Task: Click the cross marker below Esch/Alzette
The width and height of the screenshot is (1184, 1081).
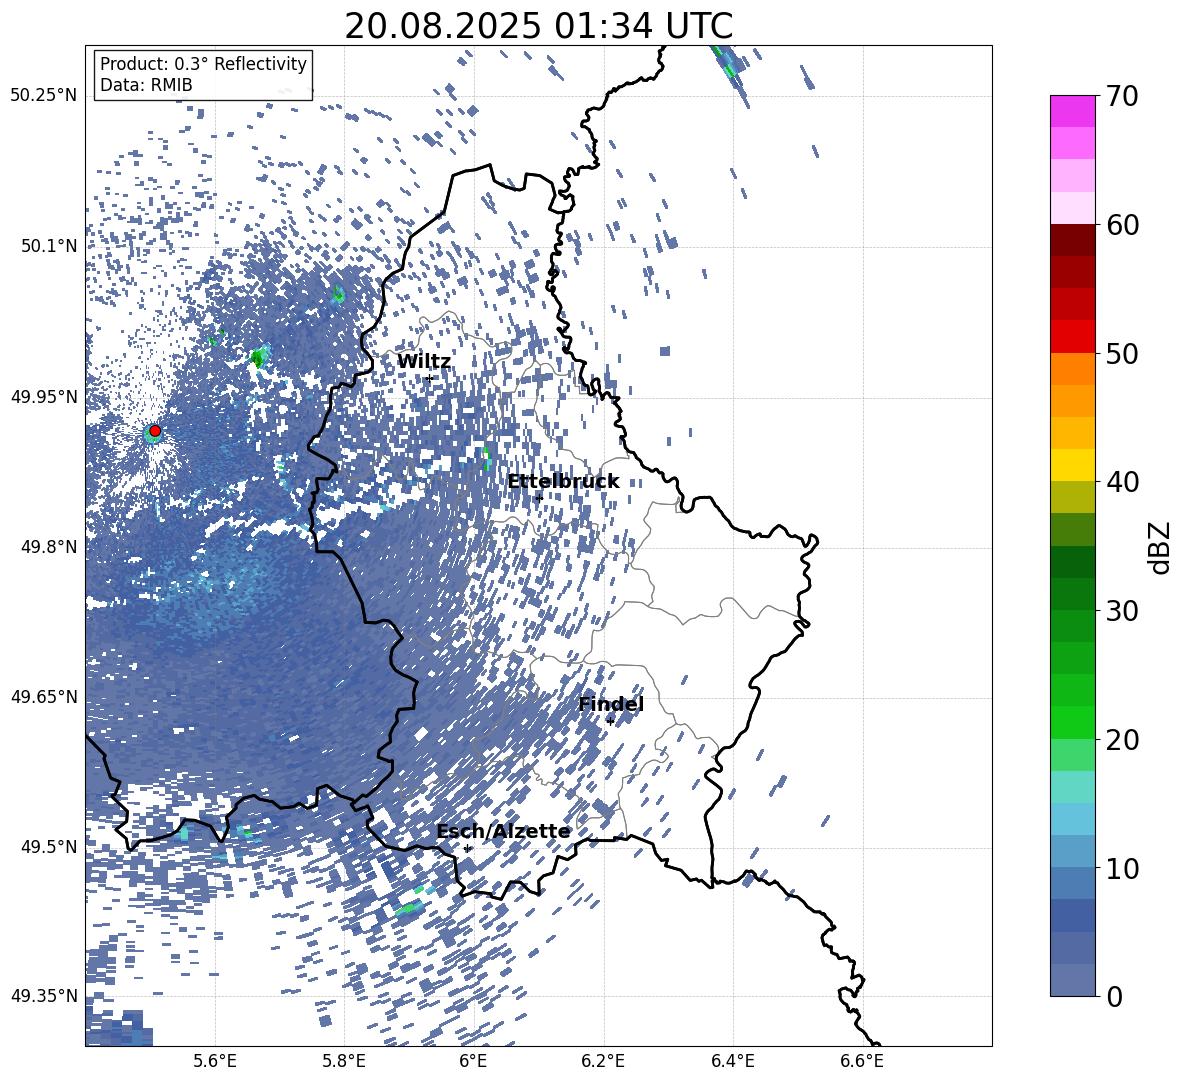Action: pos(467,848)
